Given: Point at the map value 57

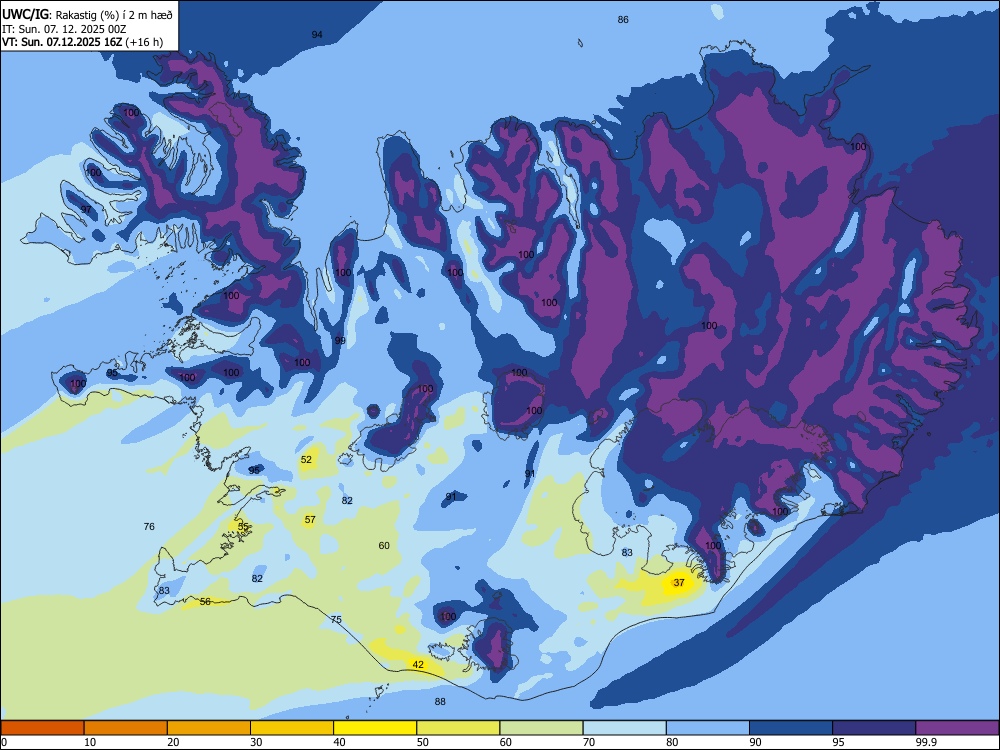Looking at the screenshot, I should tap(310, 520).
